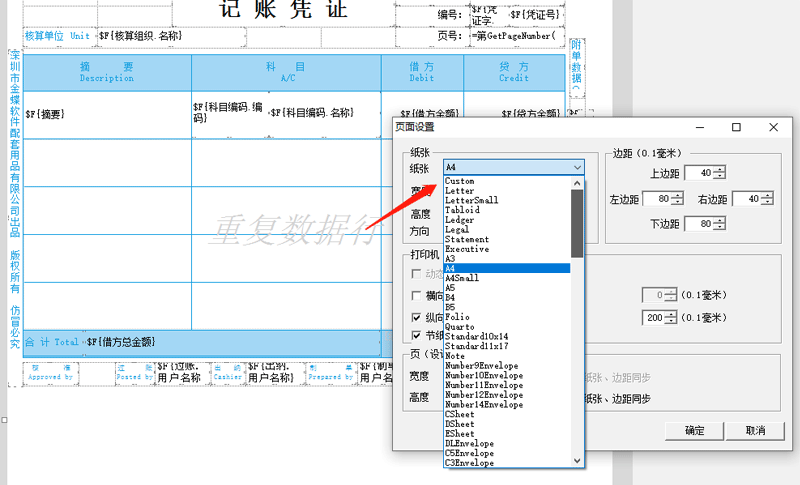Choose Note paper size
The image size is (800, 485).
pyautogui.click(x=507, y=356)
